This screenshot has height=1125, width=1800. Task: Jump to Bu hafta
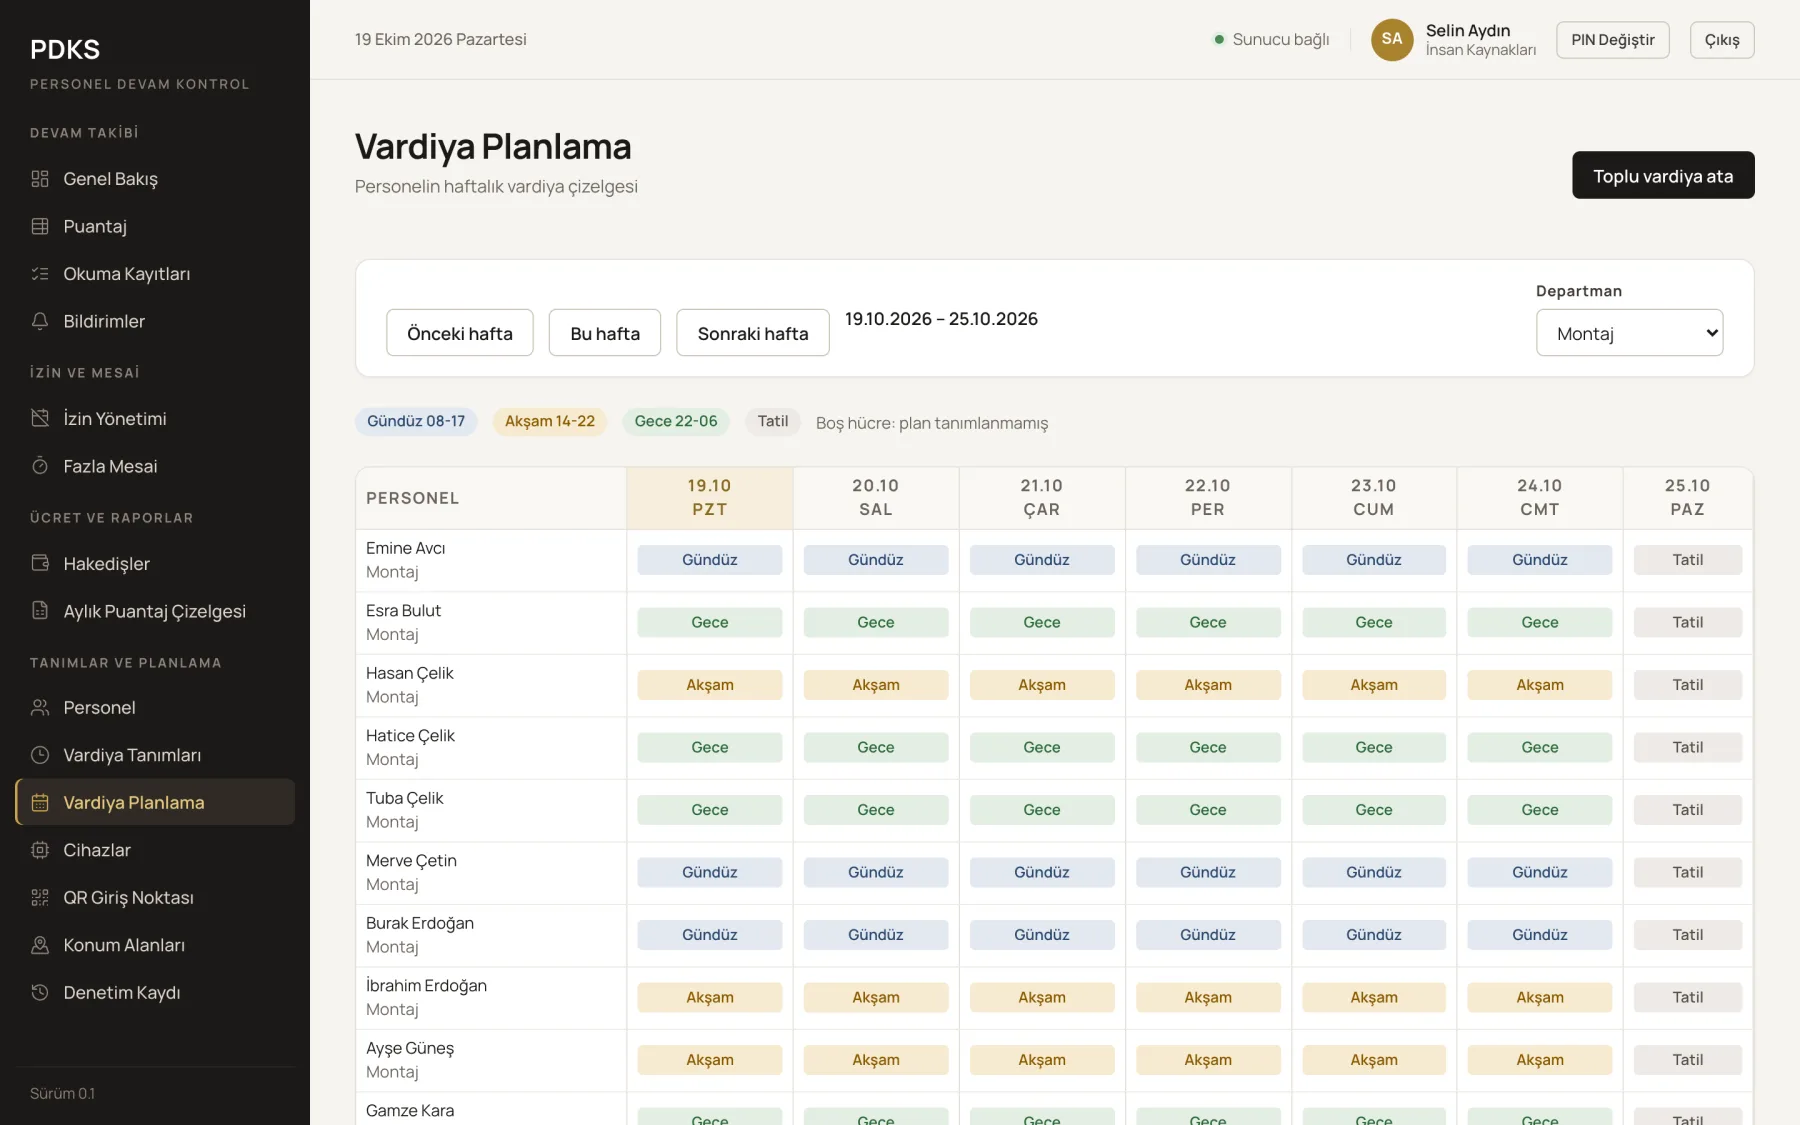(x=605, y=333)
